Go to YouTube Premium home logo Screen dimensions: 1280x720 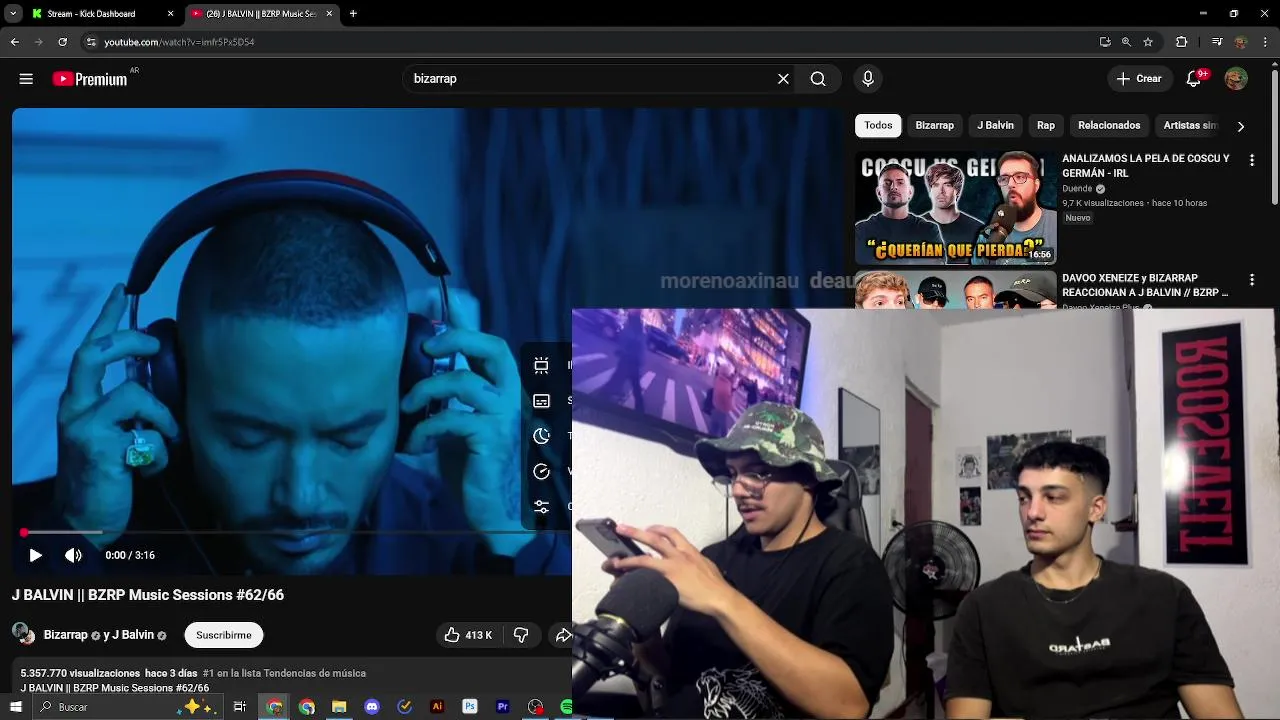tap(91, 79)
